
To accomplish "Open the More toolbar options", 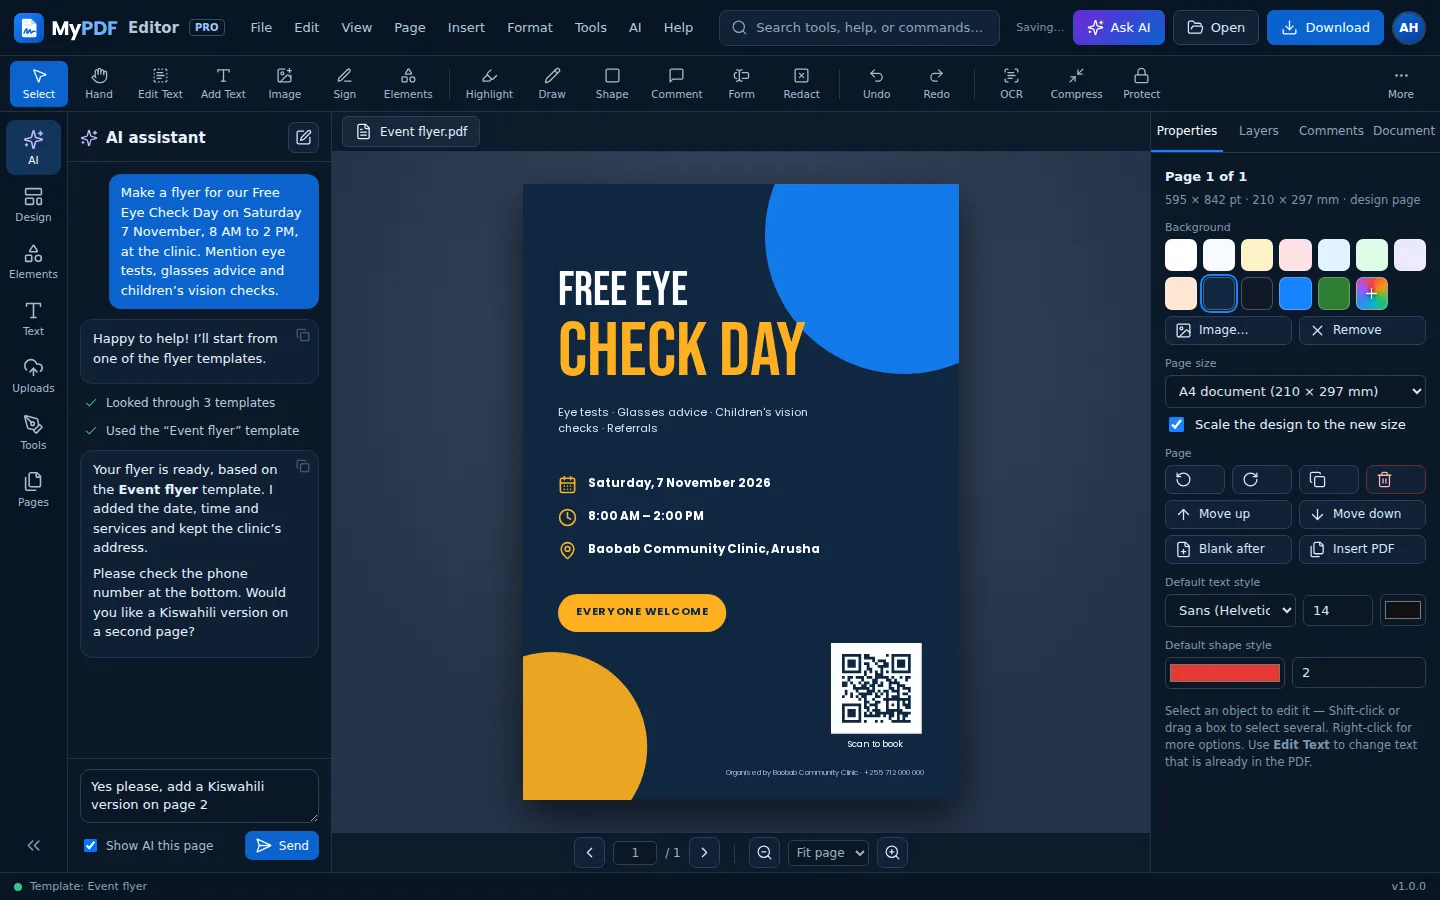I will (1400, 83).
